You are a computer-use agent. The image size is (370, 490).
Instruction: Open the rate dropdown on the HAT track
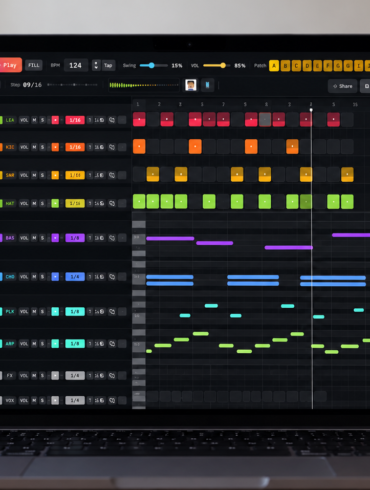point(75,203)
